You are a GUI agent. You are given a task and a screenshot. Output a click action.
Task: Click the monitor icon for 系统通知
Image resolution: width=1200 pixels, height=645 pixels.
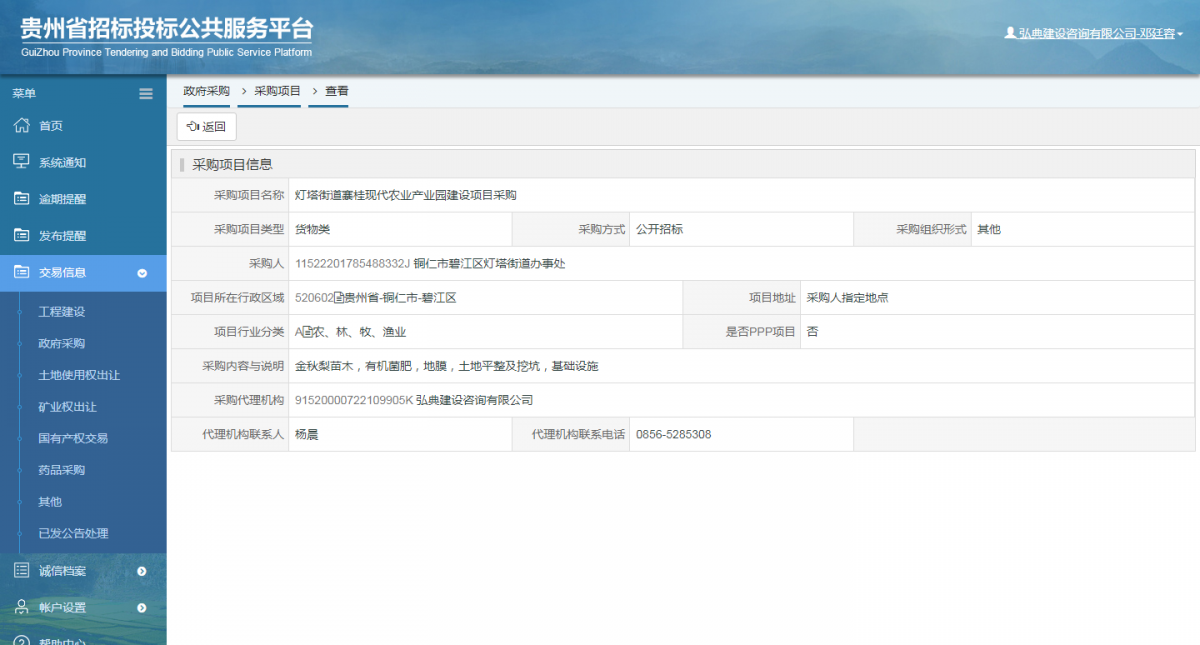pyautogui.click(x=20, y=161)
